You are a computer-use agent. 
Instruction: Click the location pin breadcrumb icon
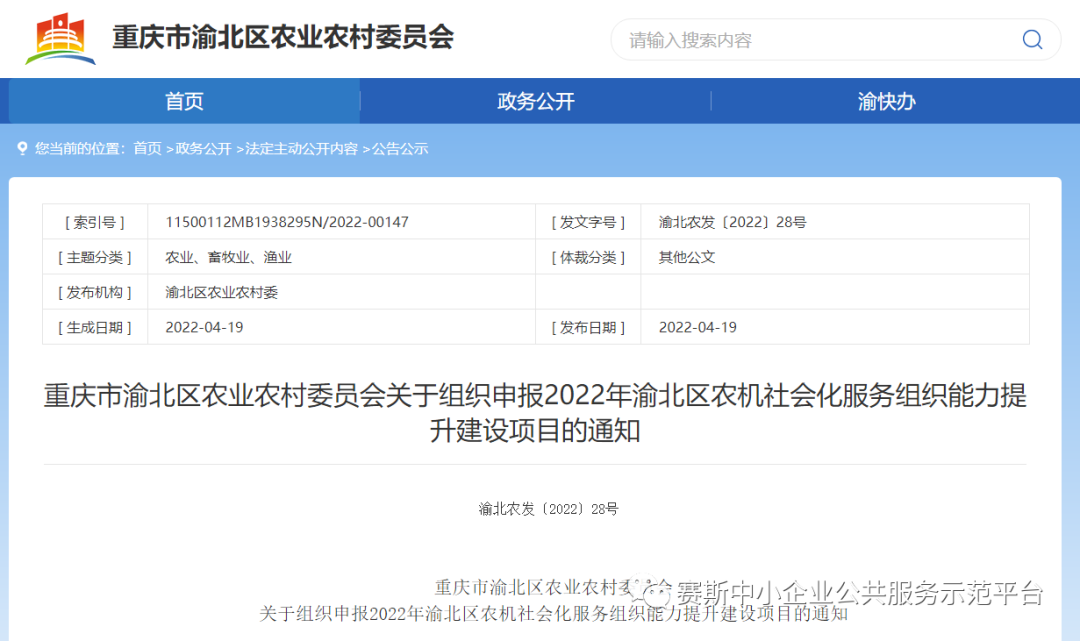pyautogui.click(x=22, y=148)
